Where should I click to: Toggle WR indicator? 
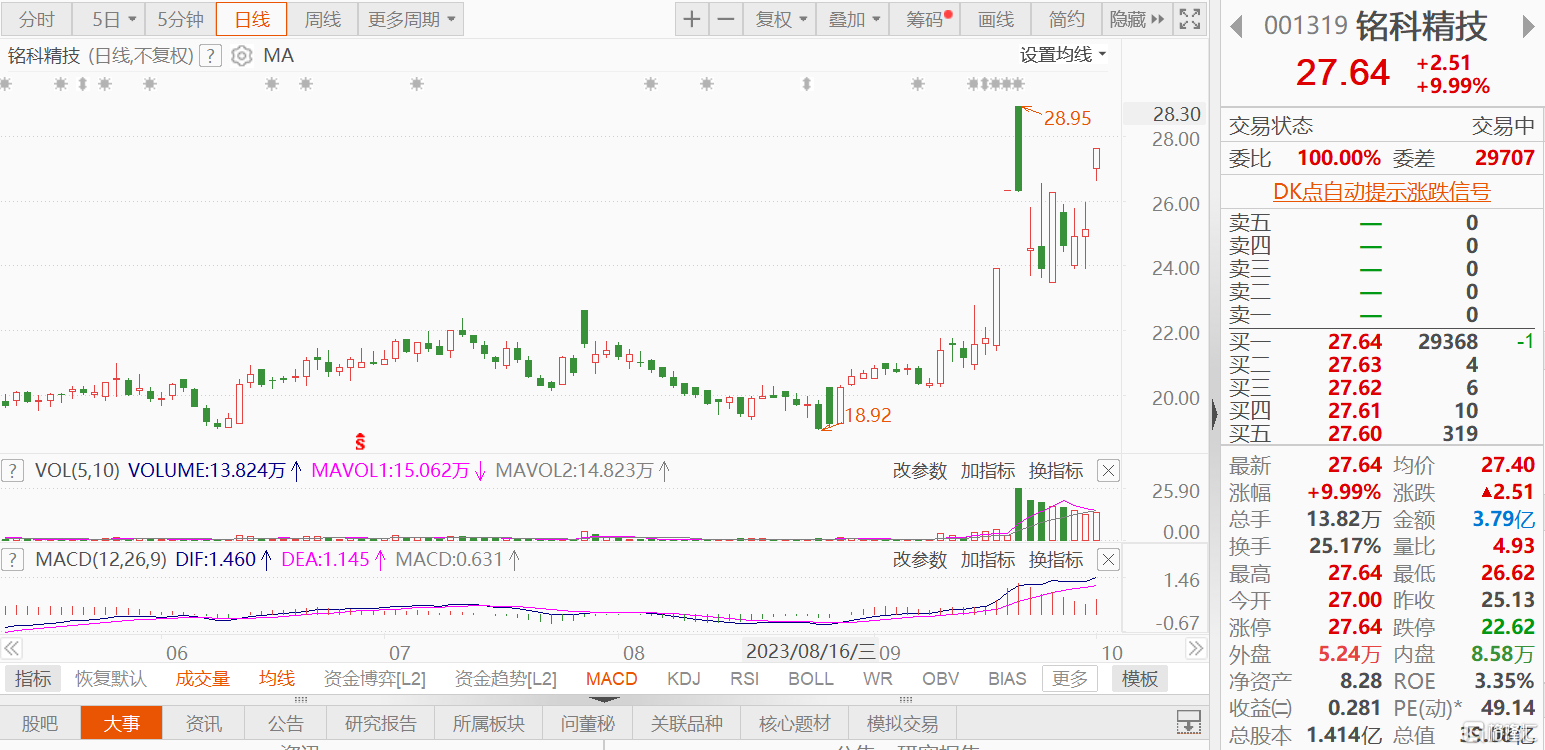[x=878, y=679]
